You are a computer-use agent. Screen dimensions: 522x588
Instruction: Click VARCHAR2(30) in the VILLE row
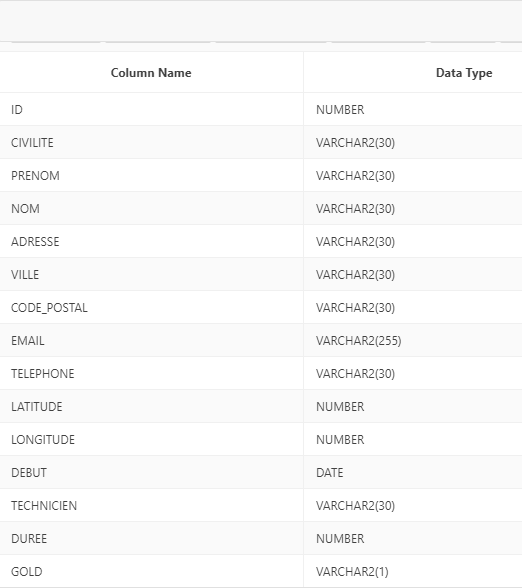coord(356,274)
